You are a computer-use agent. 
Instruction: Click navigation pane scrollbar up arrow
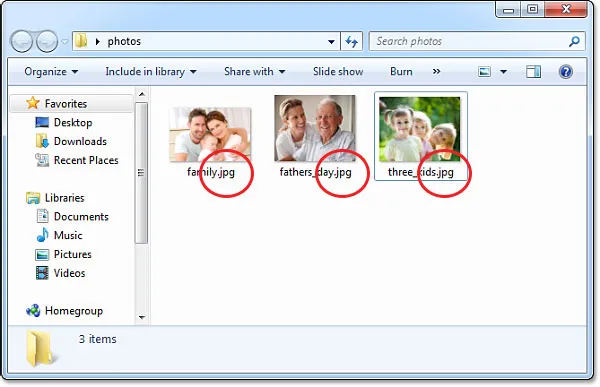tap(142, 94)
